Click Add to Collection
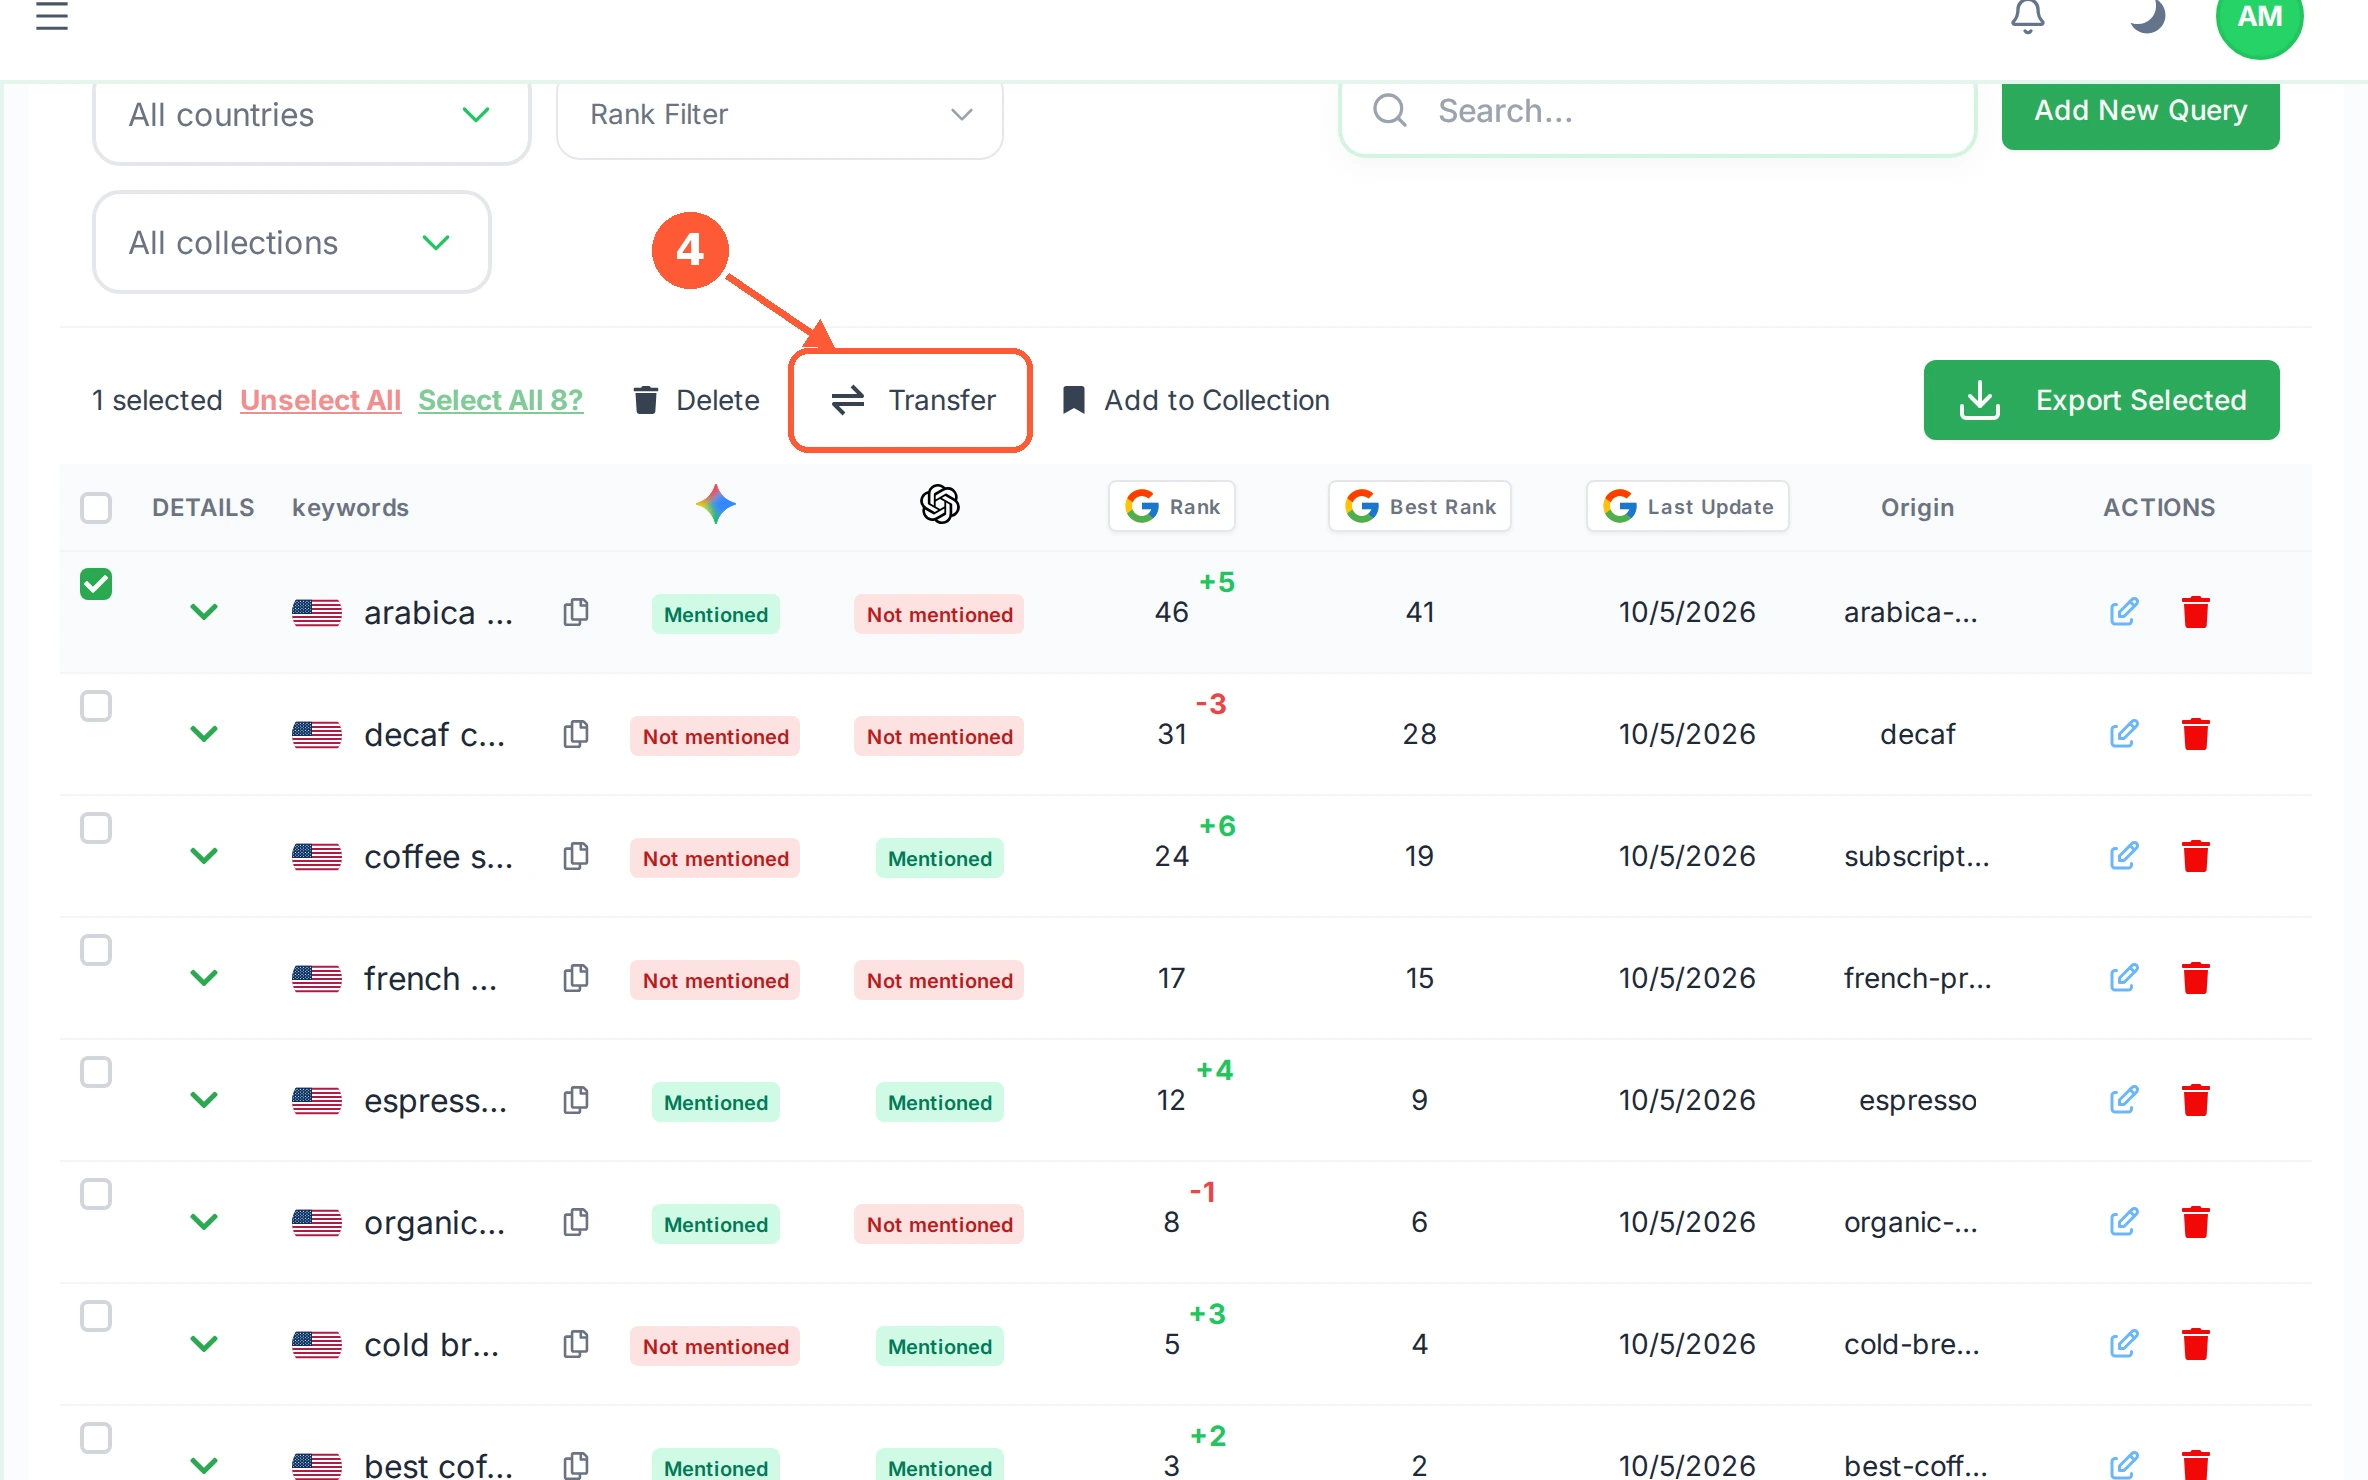 tap(1196, 400)
